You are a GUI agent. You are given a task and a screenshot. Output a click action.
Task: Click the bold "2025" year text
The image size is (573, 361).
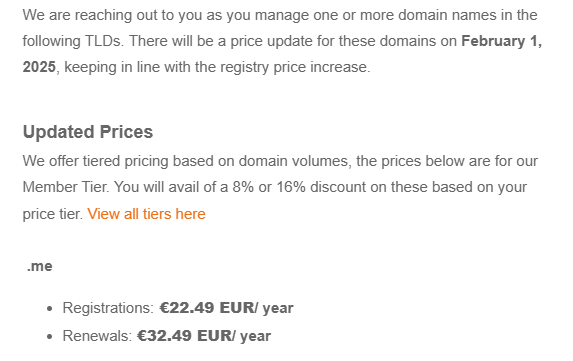click(x=39, y=67)
